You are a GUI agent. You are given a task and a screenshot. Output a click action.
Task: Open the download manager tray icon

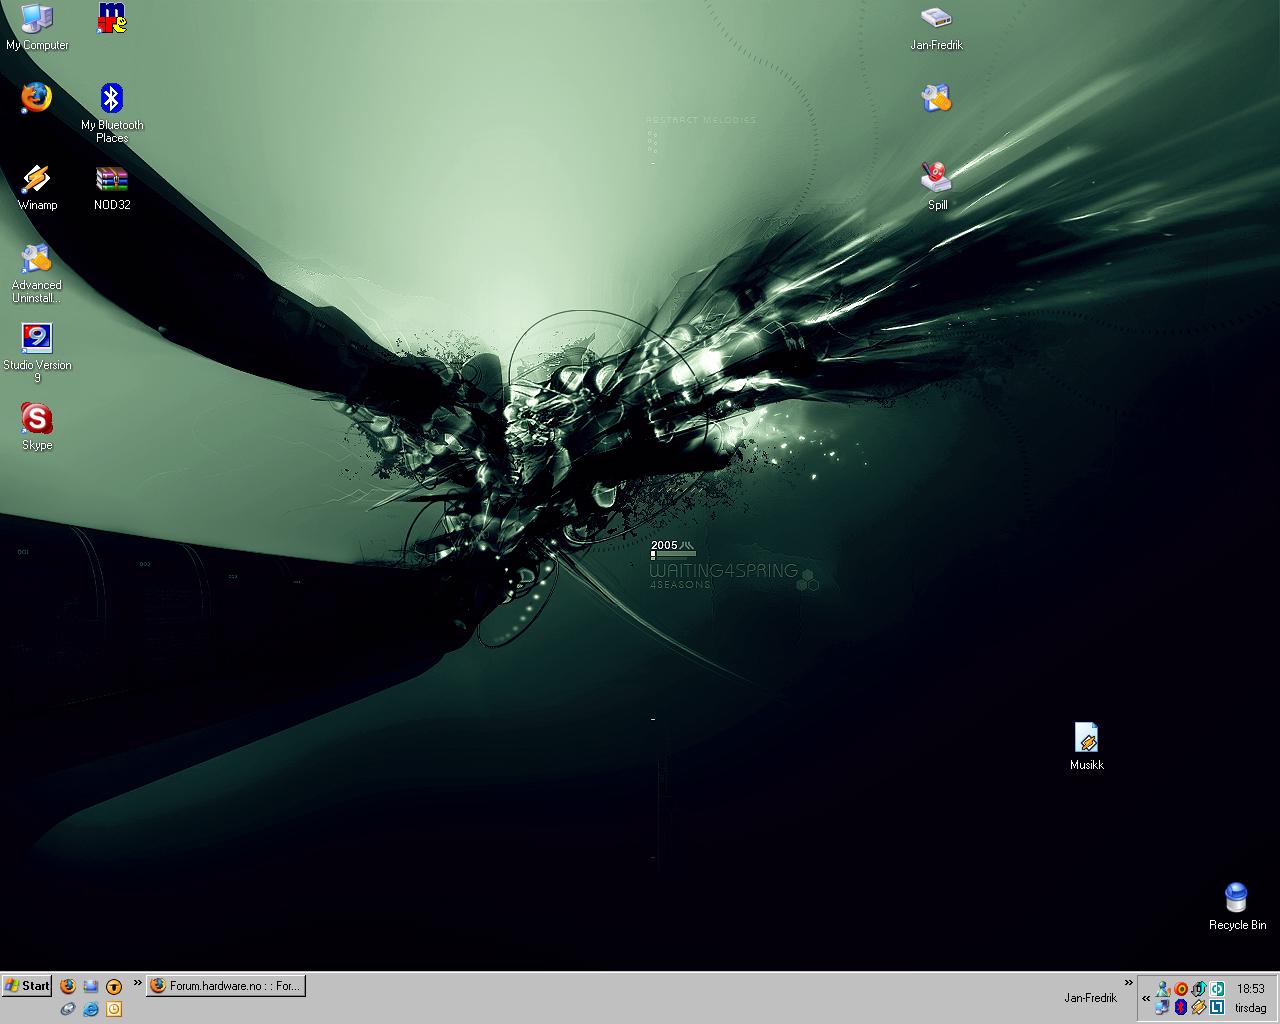1199,989
